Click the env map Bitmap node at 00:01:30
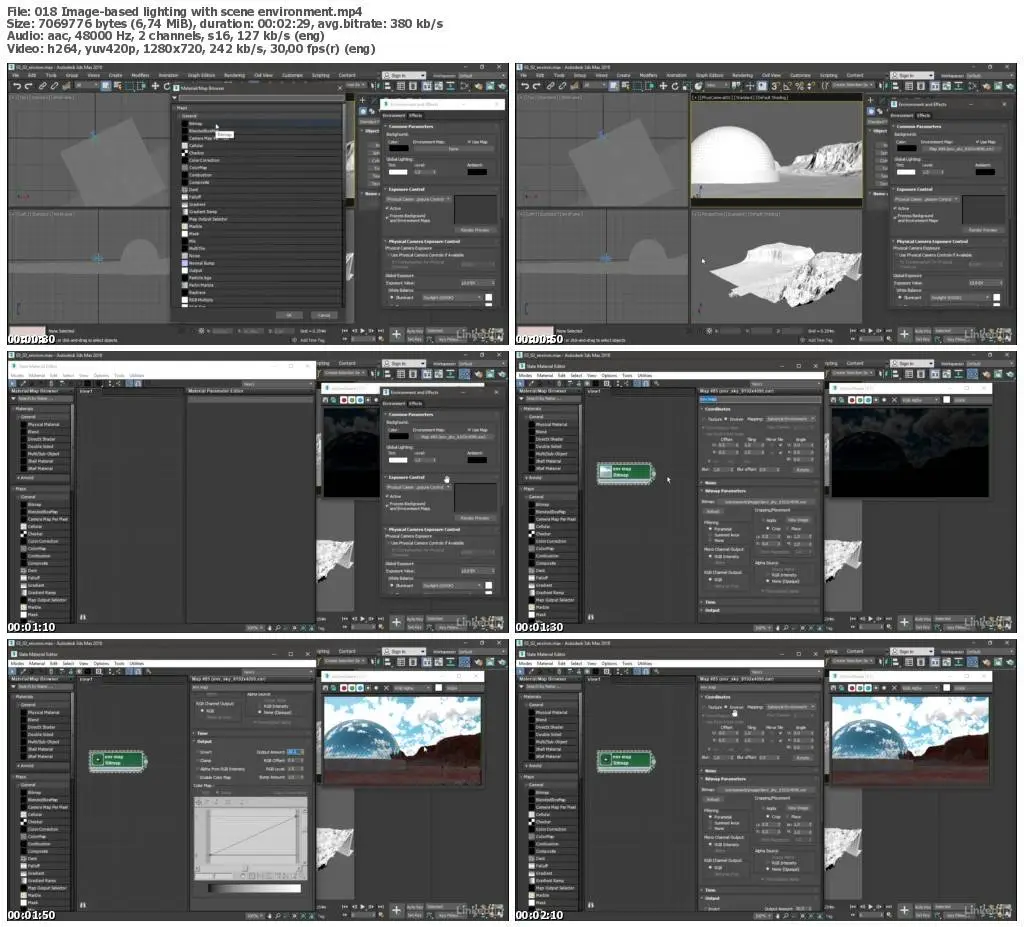The height and width of the screenshot is (927, 1024). (x=626, y=472)
